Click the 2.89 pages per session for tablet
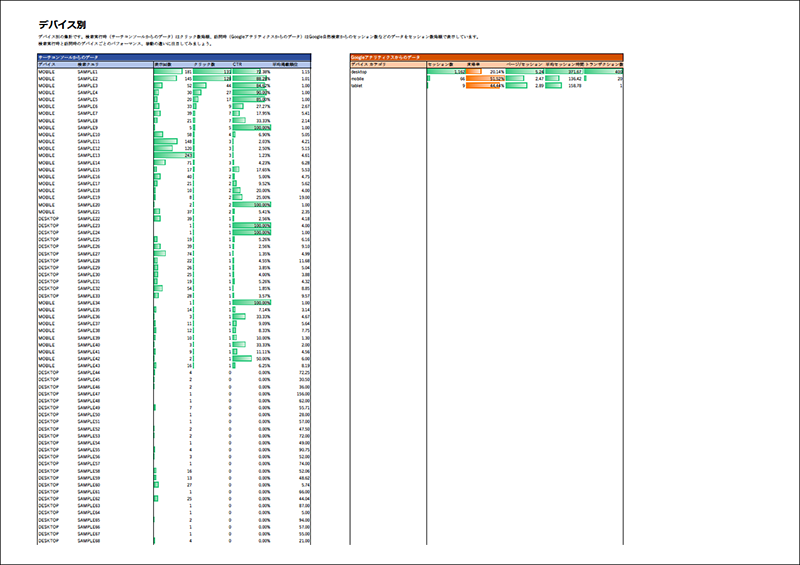This screenshot has width=800, height=565. click(539, 86)
